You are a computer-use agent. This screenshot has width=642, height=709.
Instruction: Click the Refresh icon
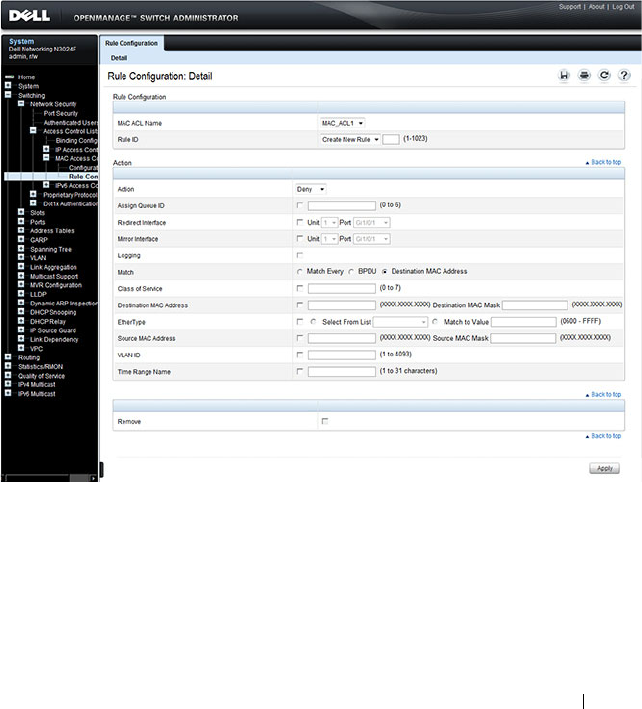[x=604, y=76]
